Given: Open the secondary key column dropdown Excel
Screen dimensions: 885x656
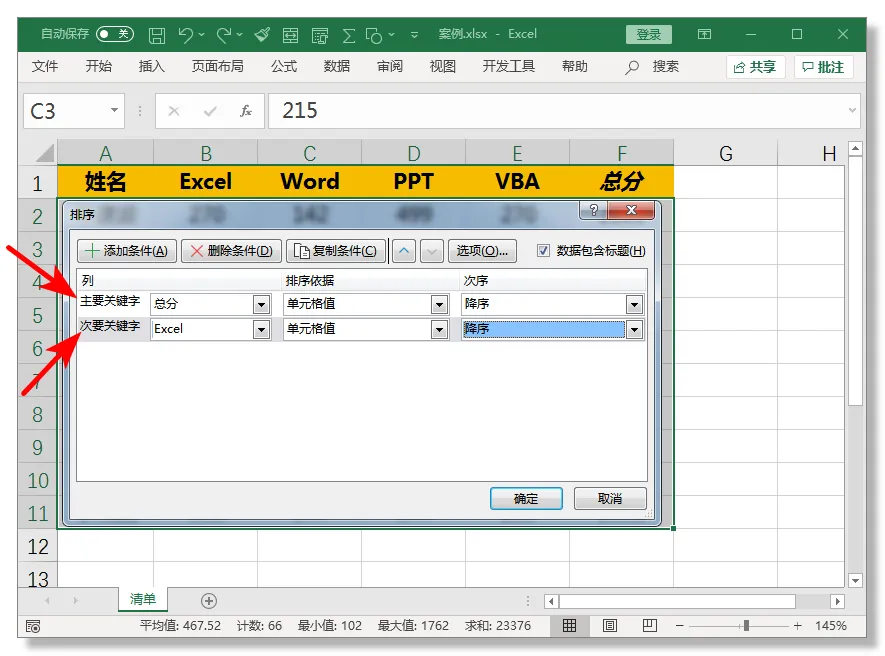Looking at the screenshot, I should (x=261, y=330).
